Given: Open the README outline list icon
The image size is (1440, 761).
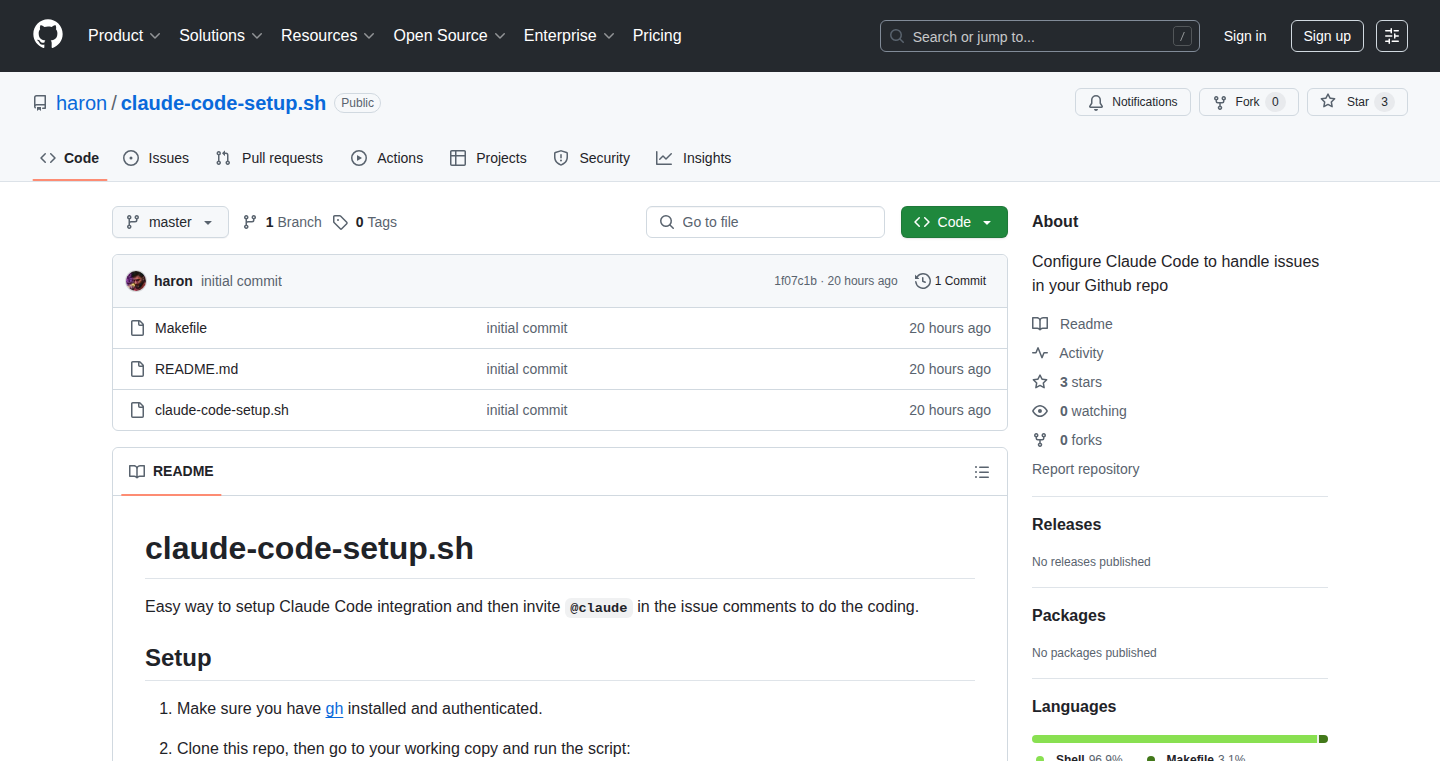Looking at the screenshot, I should pyautogui.click(x=982, y=472).
